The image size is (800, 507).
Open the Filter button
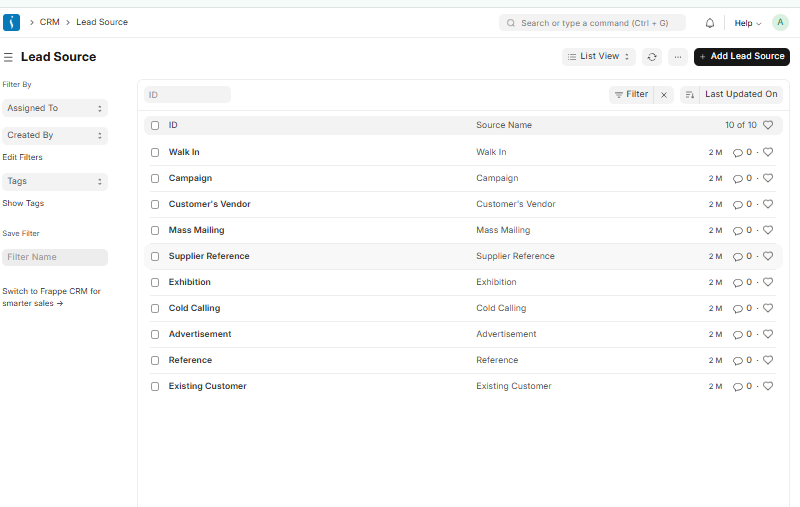[x=631, y=94]
